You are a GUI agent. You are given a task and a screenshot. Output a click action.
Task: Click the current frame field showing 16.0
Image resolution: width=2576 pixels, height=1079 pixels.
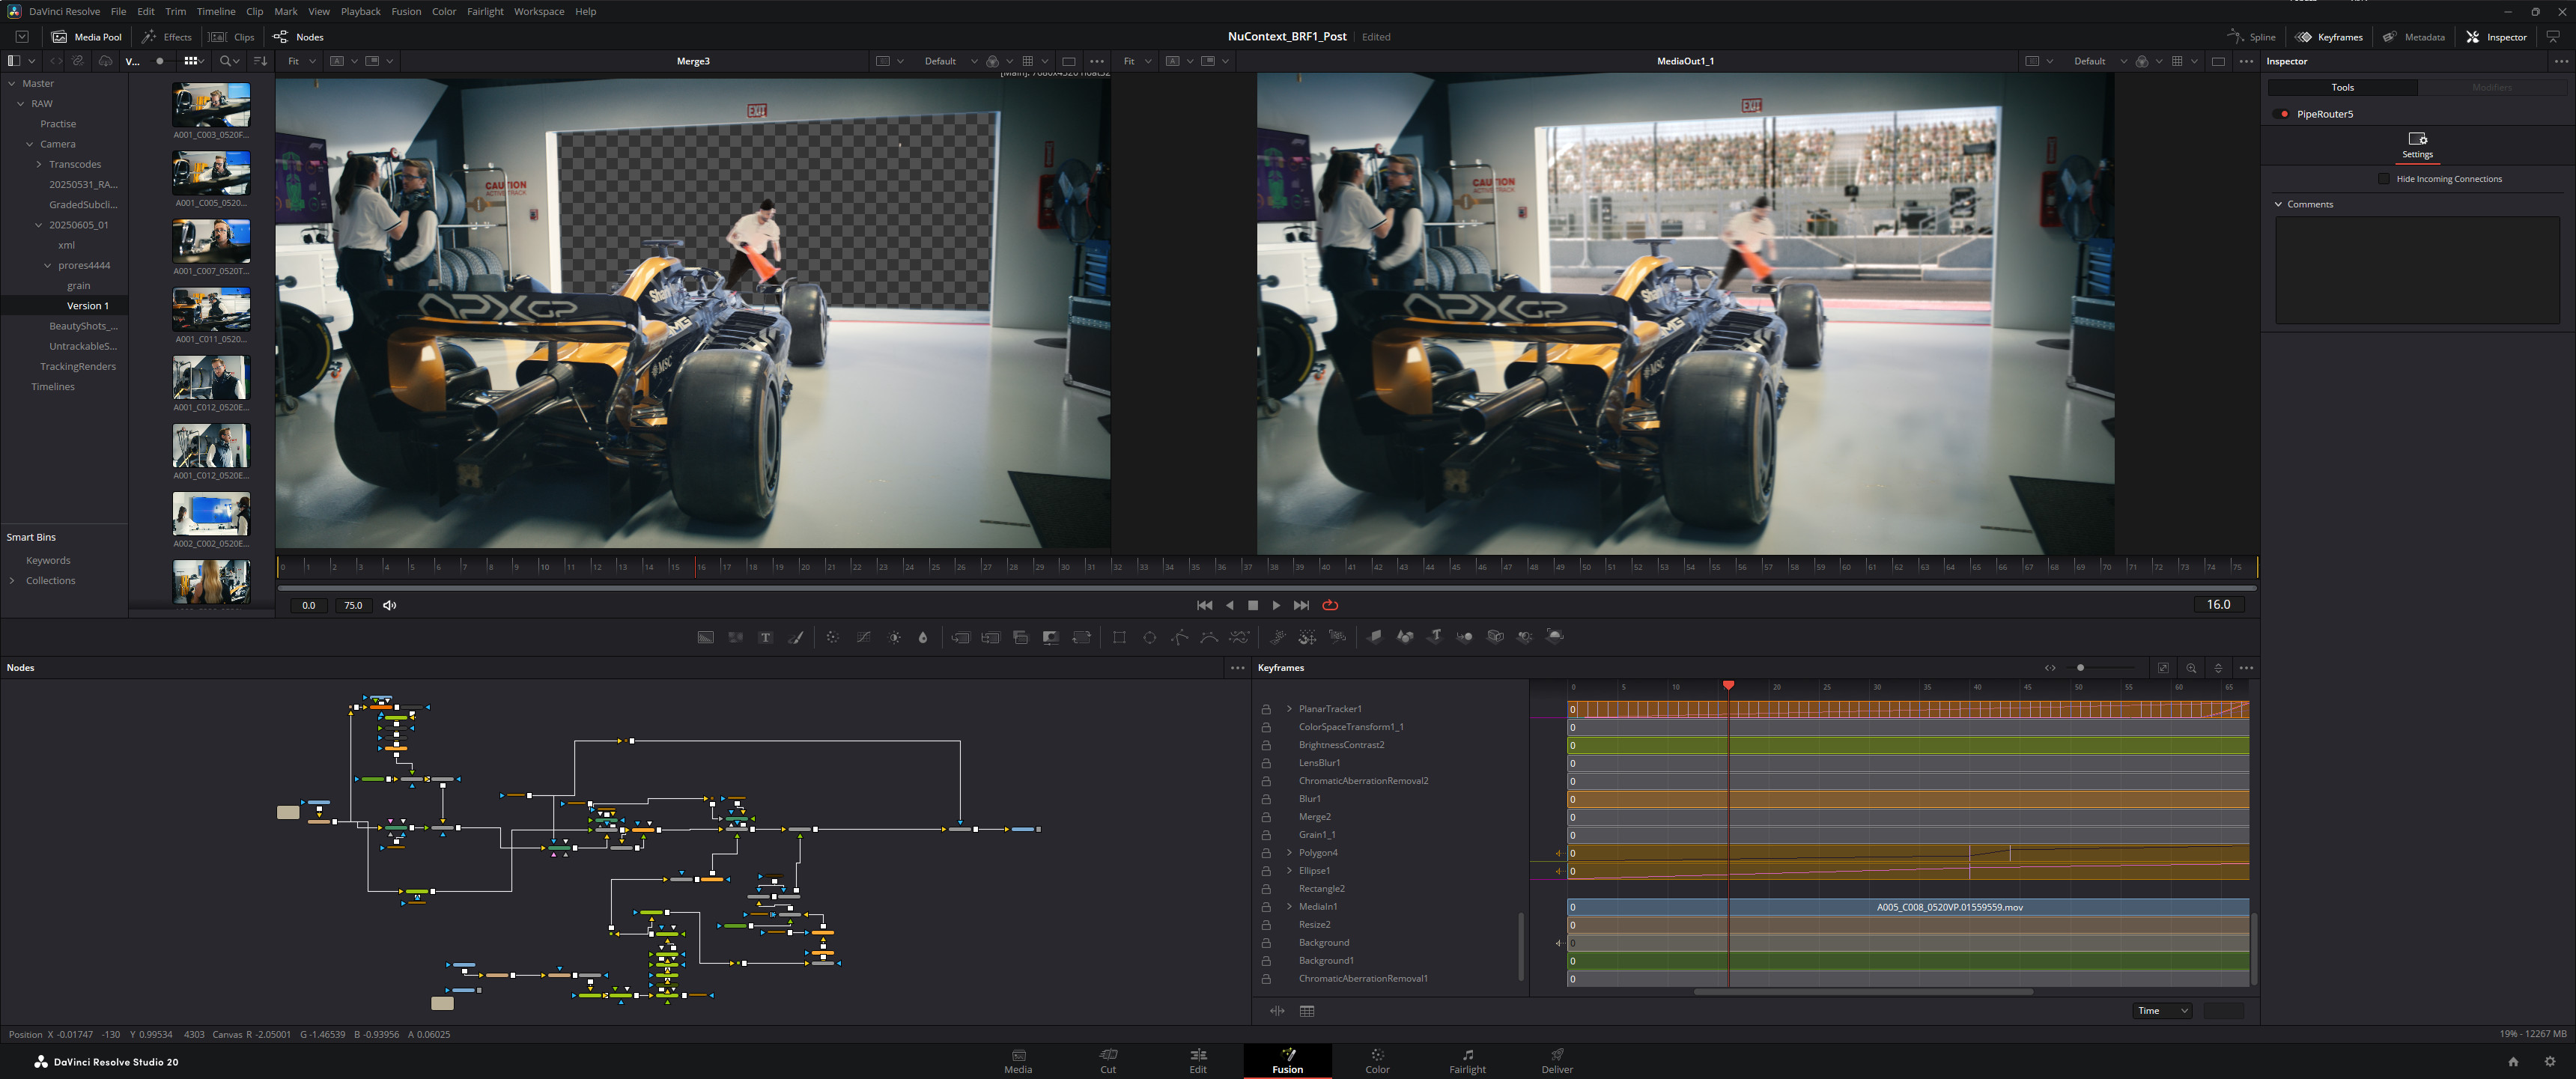pos(2218,605)
